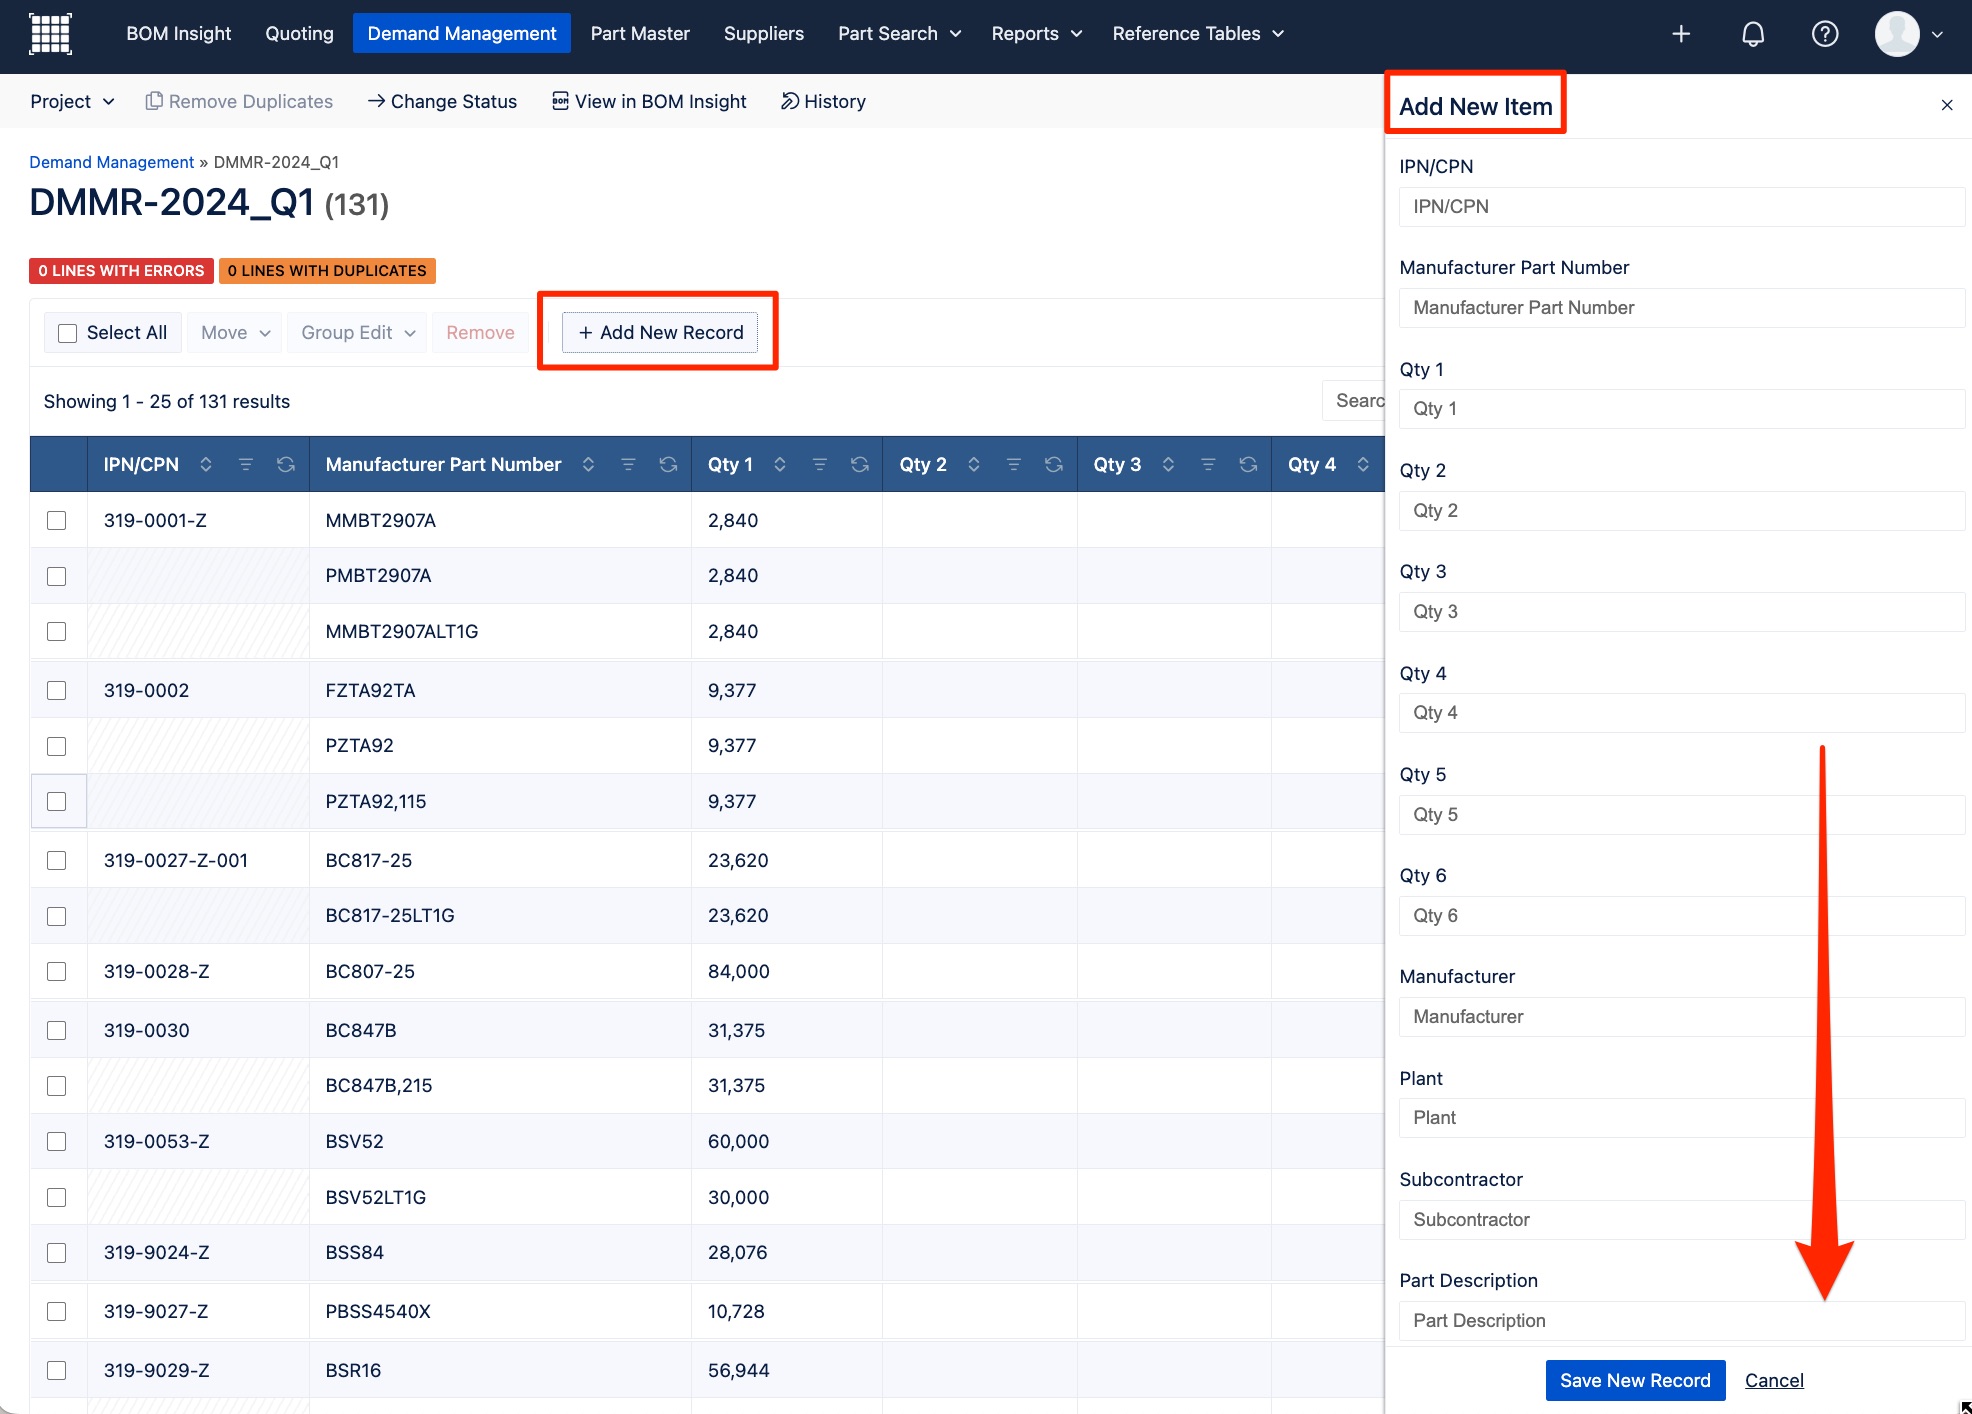Go to Part Master tab
The width and height of the screenshot is (1972, 1414).
pyautogui.click(x=640, y=33)
